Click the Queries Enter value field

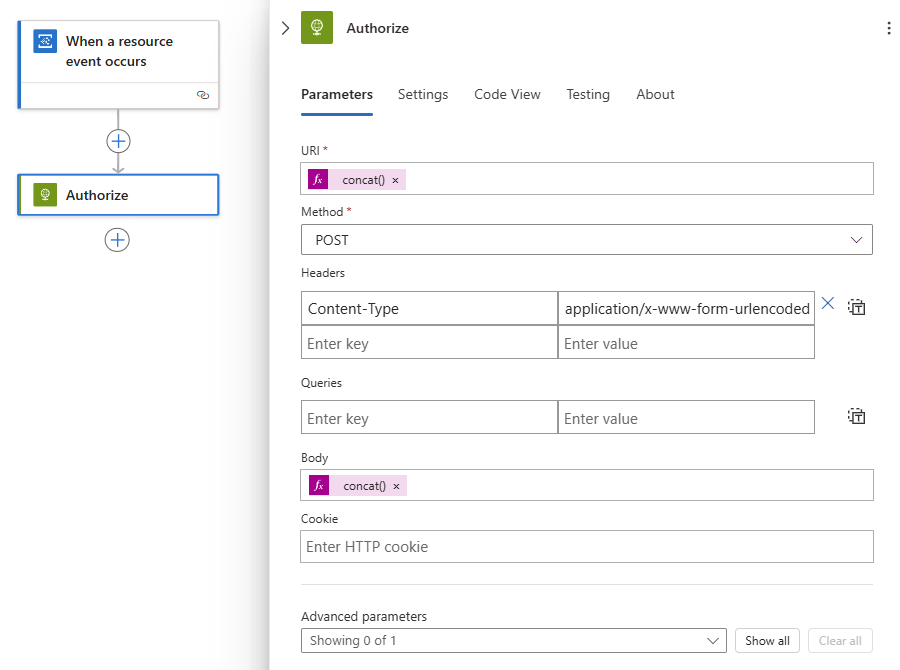[686, 417]
